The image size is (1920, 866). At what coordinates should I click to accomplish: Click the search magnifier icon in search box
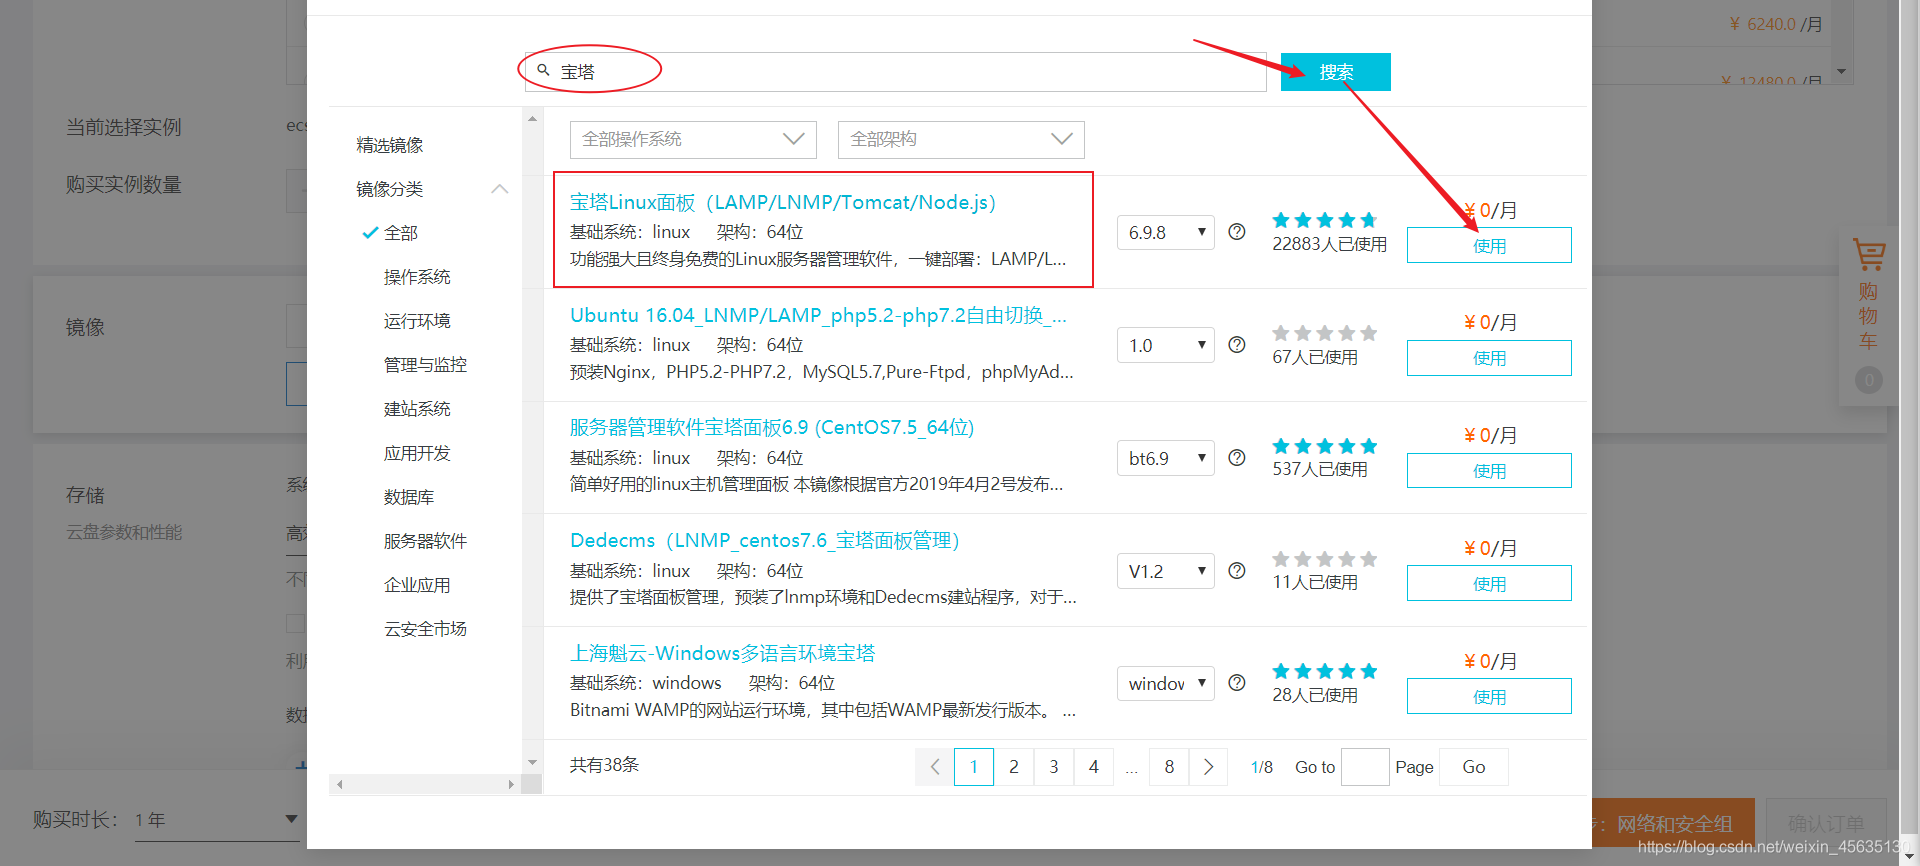[543, 70]
